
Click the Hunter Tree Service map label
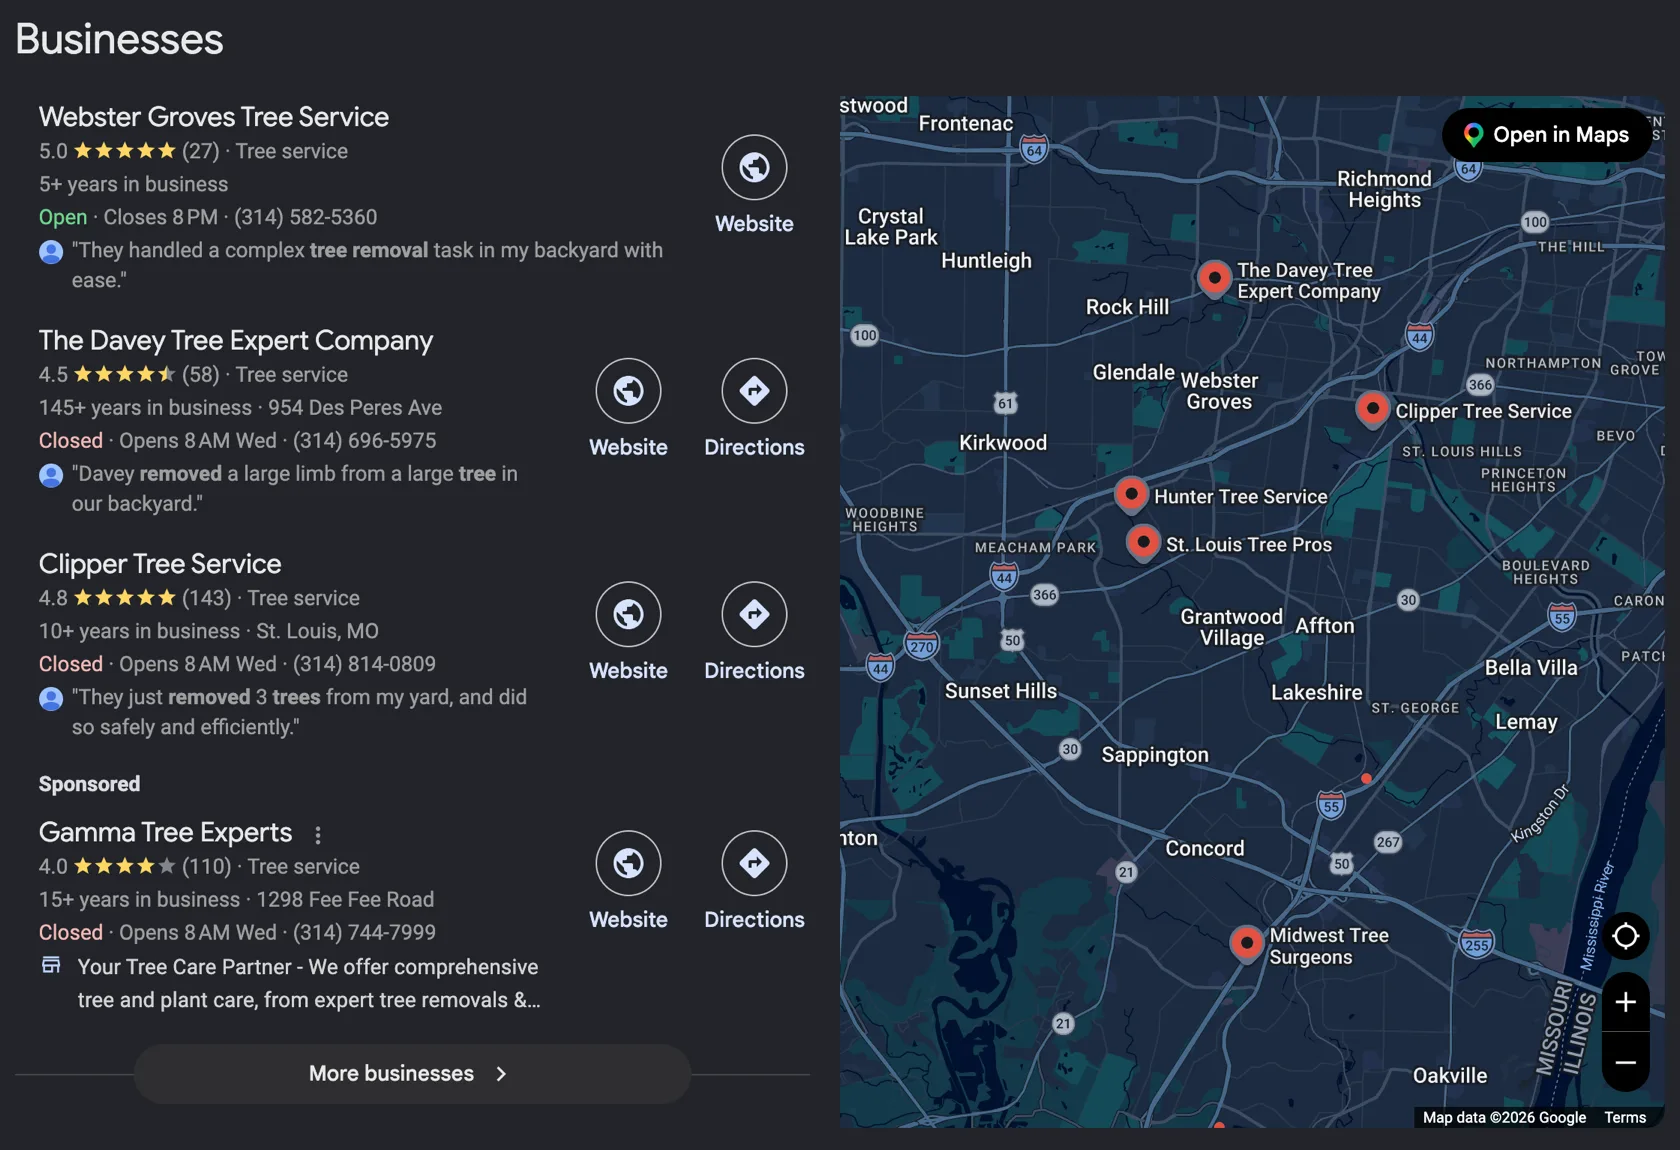tap(1241, 497)
